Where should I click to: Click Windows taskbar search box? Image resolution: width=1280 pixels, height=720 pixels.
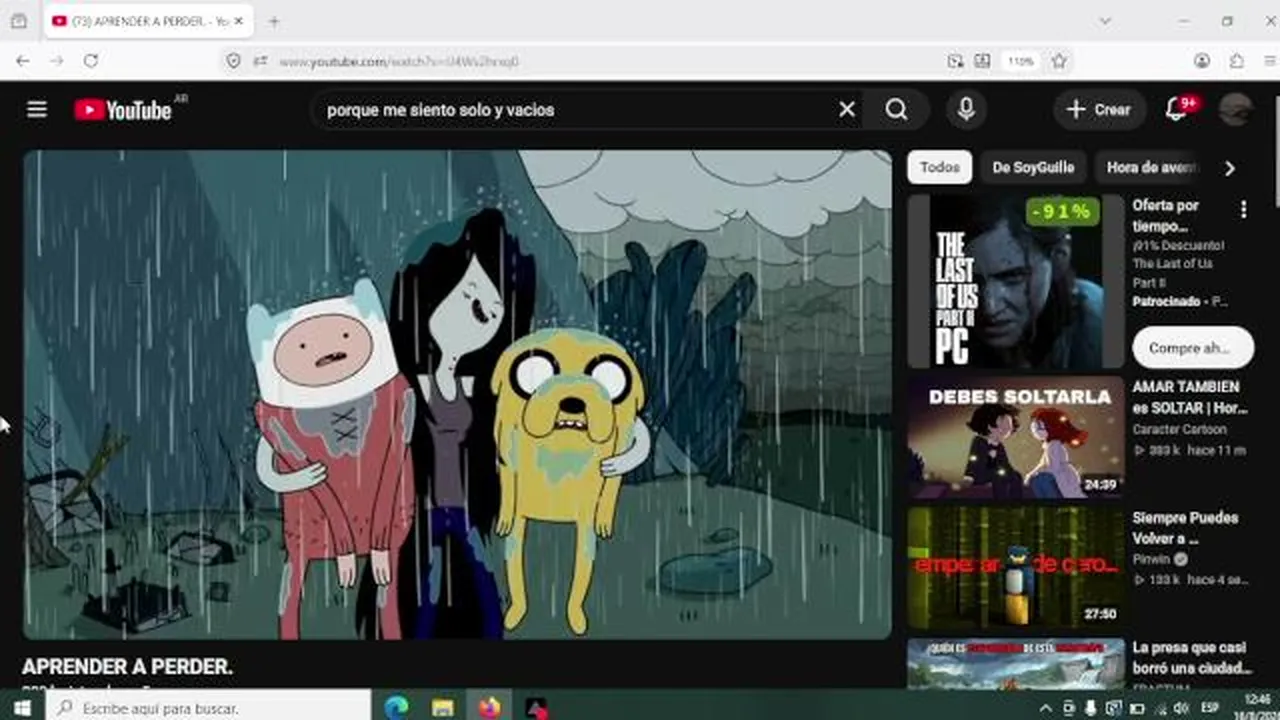[208, 707]
